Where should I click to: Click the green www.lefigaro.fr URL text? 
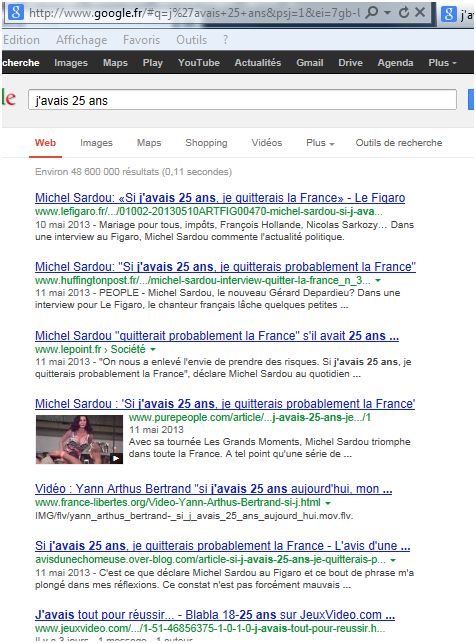tap(209, 212)
